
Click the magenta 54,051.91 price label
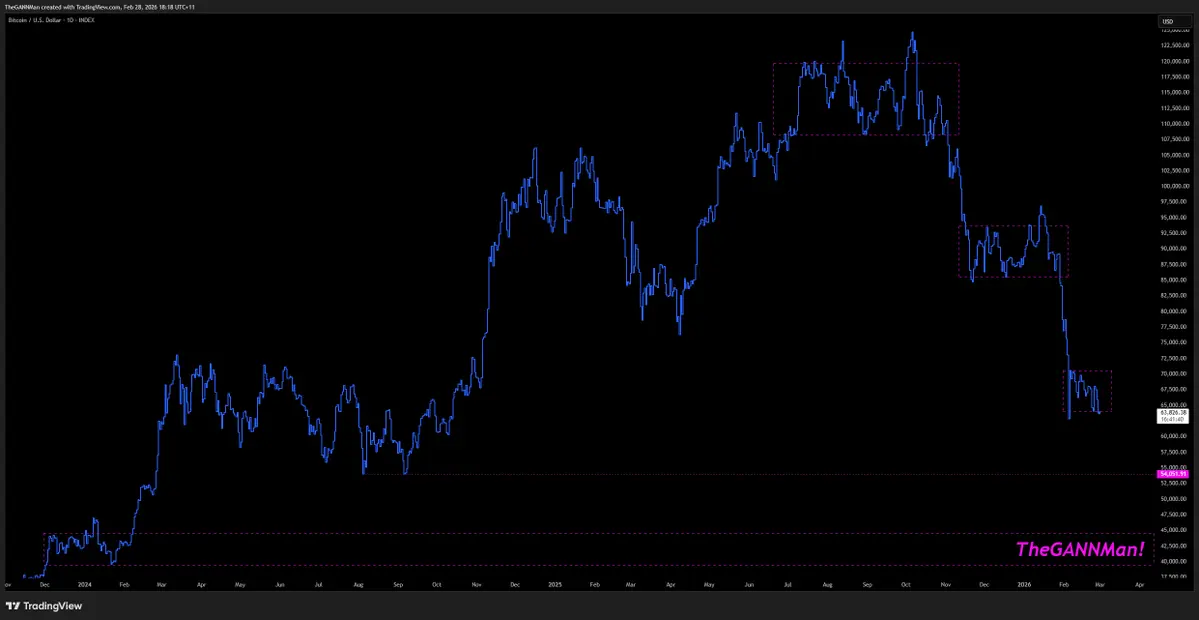coord(1172,474)
